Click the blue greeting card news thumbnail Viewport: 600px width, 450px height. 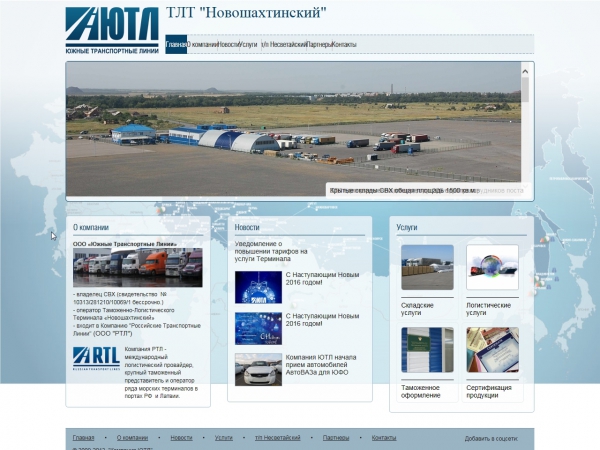click(x=258, y=329)
